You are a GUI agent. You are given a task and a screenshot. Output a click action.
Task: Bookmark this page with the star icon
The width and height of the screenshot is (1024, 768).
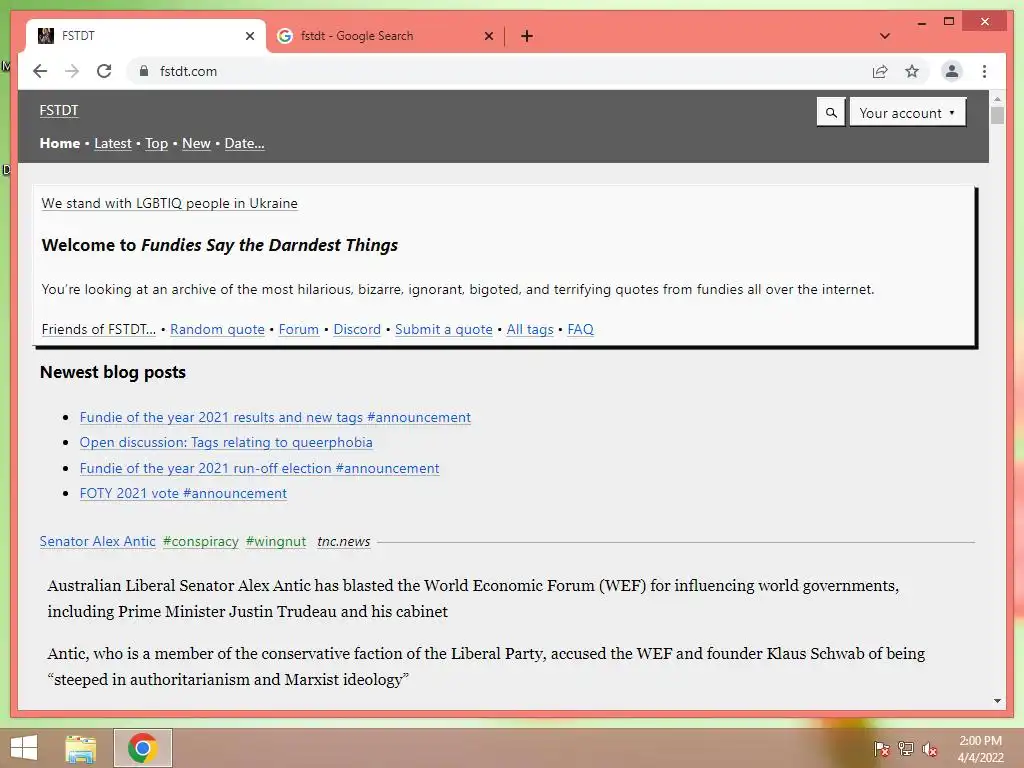912,71
